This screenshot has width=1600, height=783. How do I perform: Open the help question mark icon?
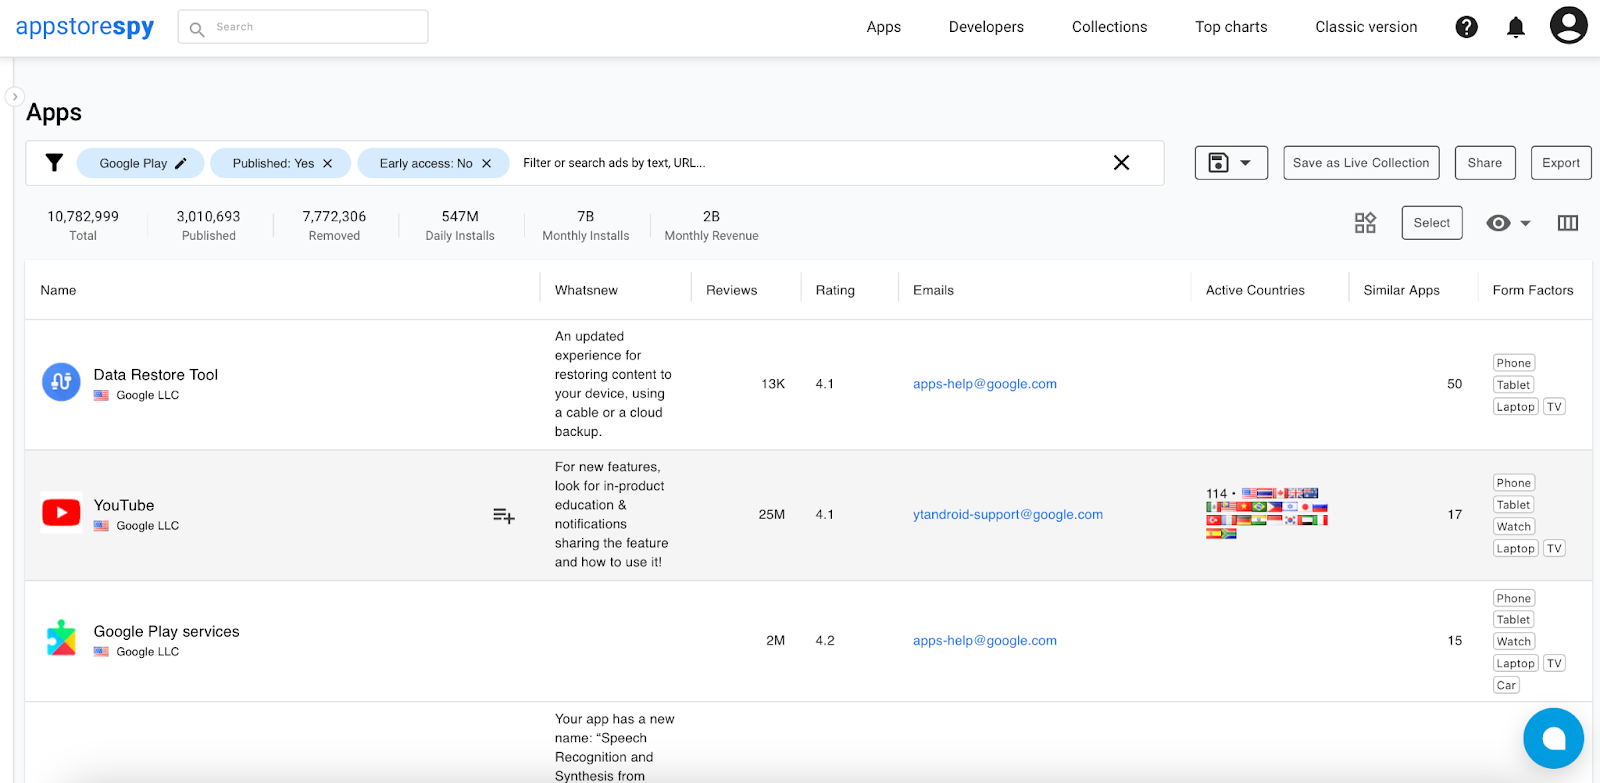point(1466,27)
